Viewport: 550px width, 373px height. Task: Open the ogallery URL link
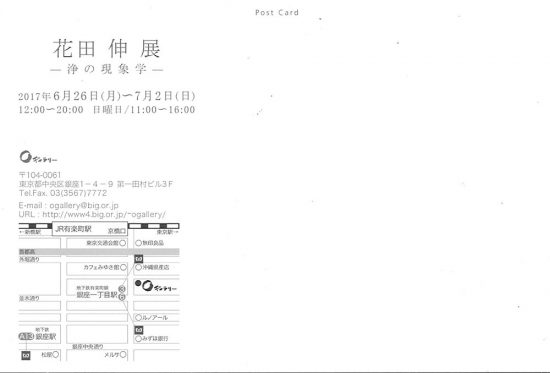coord(104,214)
